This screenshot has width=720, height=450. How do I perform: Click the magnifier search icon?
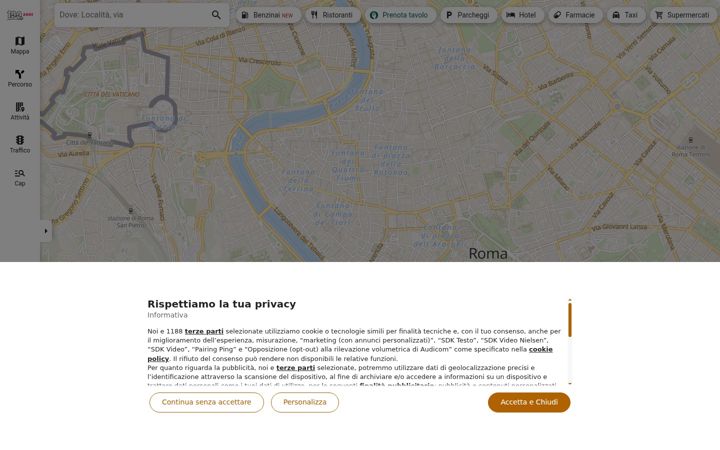(x=216, y=15)
